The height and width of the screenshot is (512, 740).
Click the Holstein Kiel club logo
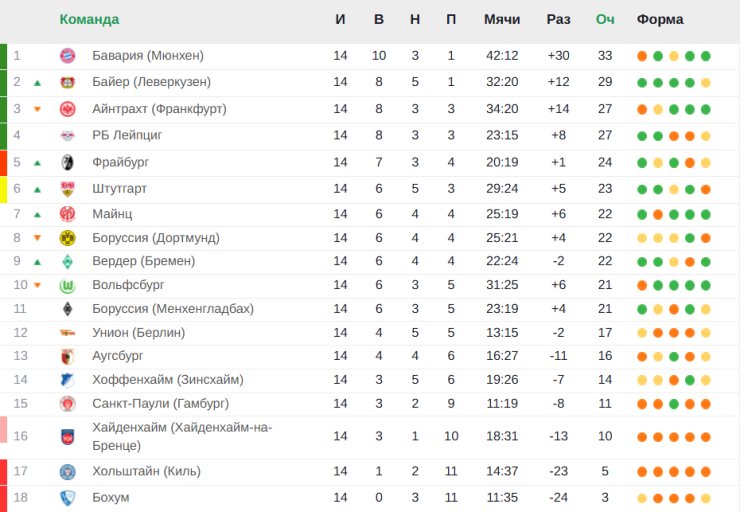(x=68, y=472)
